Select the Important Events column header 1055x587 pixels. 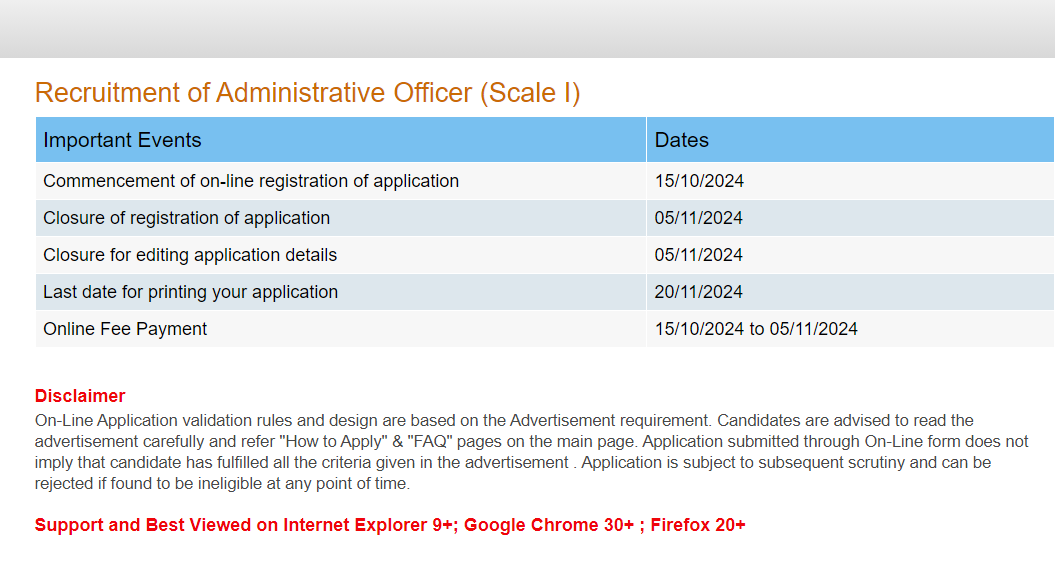coord(122,140)
